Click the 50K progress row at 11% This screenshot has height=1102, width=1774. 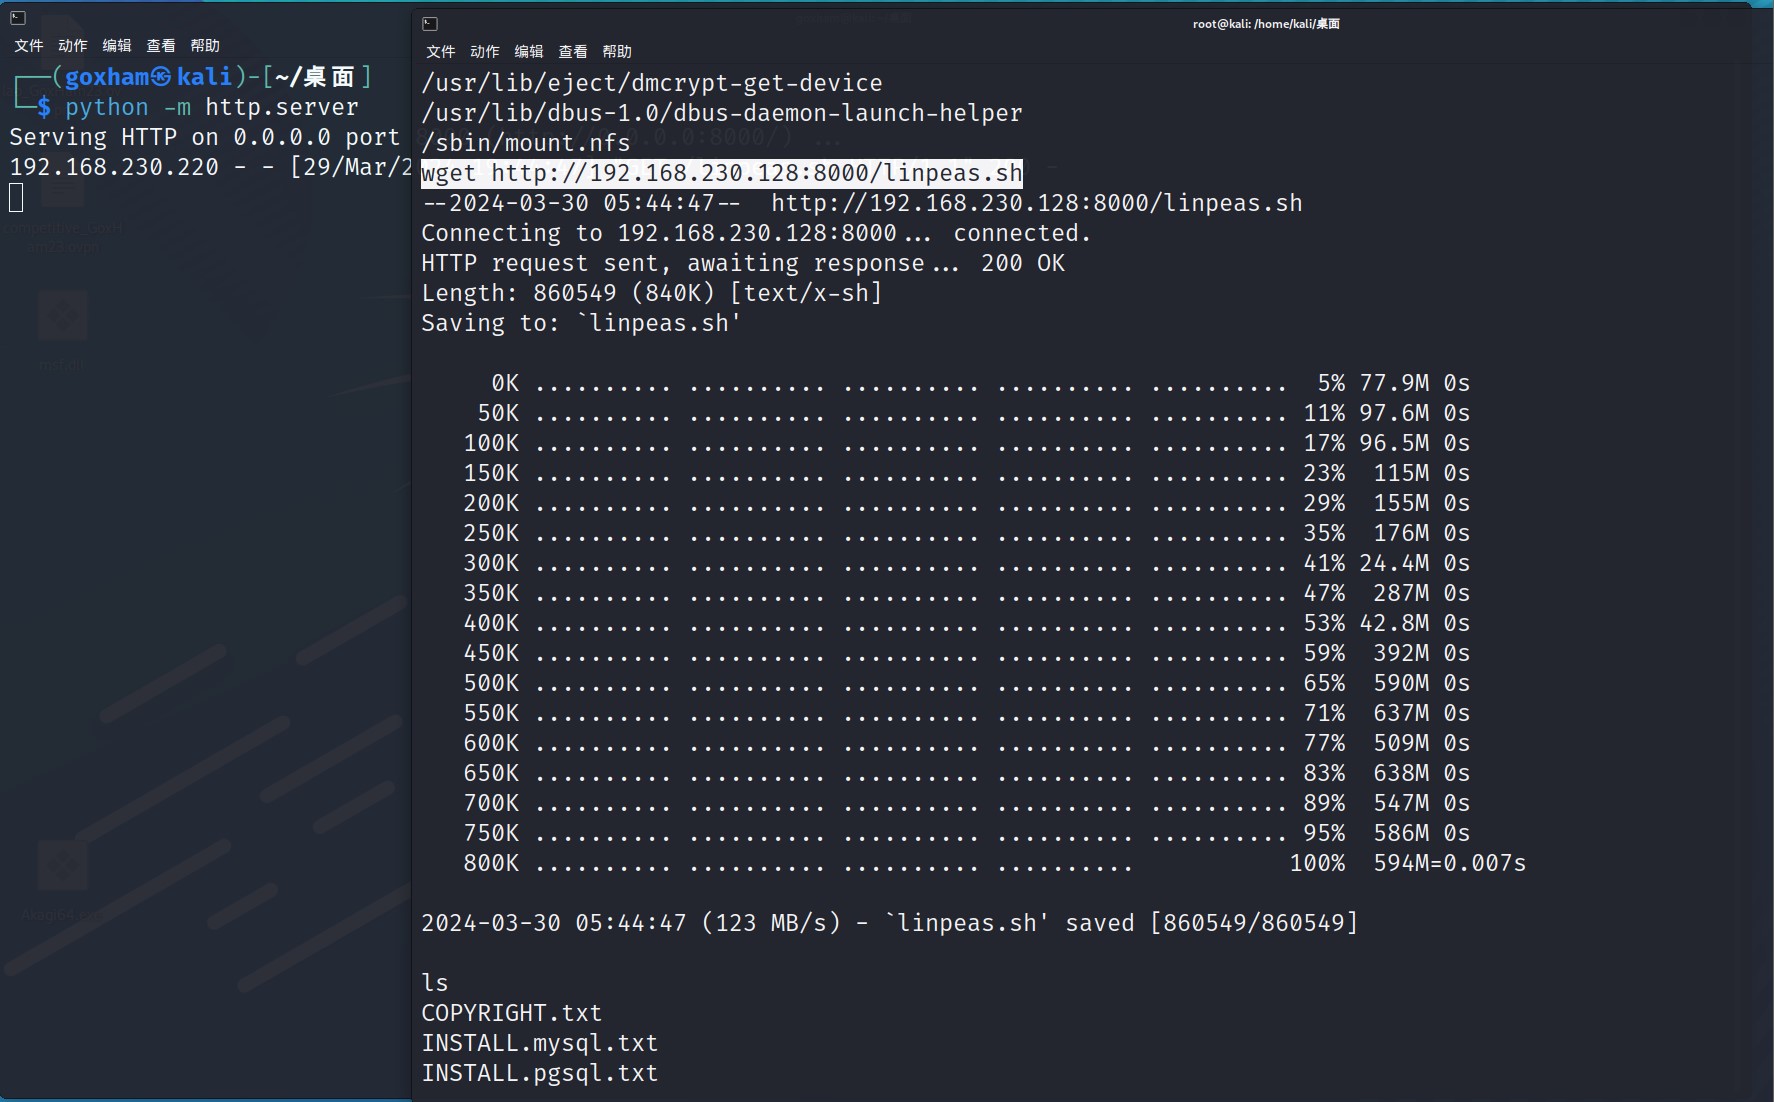tap(973, 413)
